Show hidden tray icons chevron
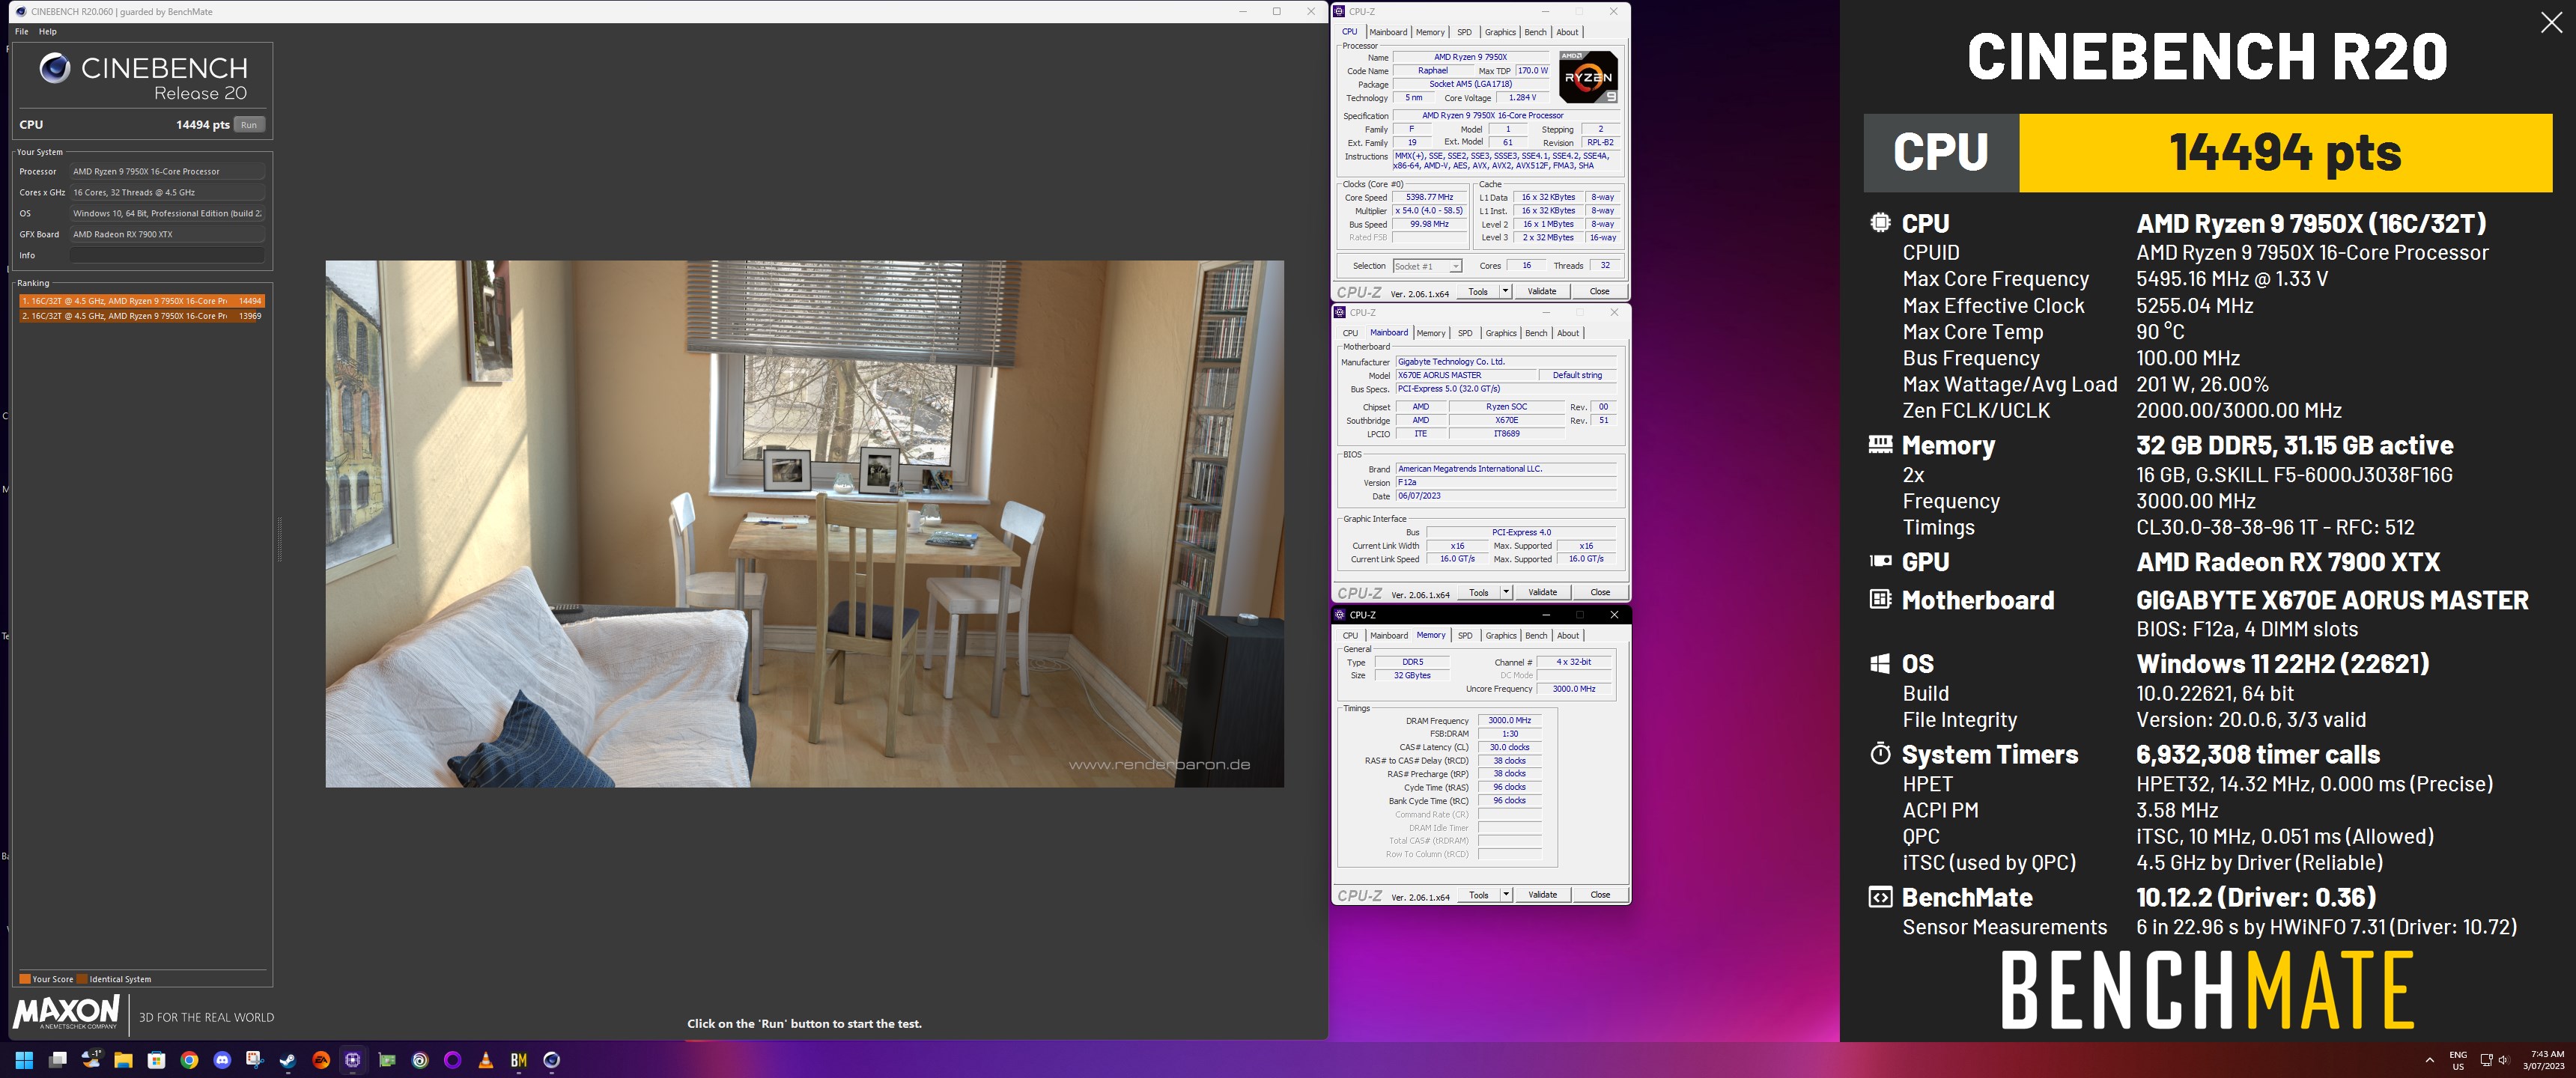 (2430, 1060)
